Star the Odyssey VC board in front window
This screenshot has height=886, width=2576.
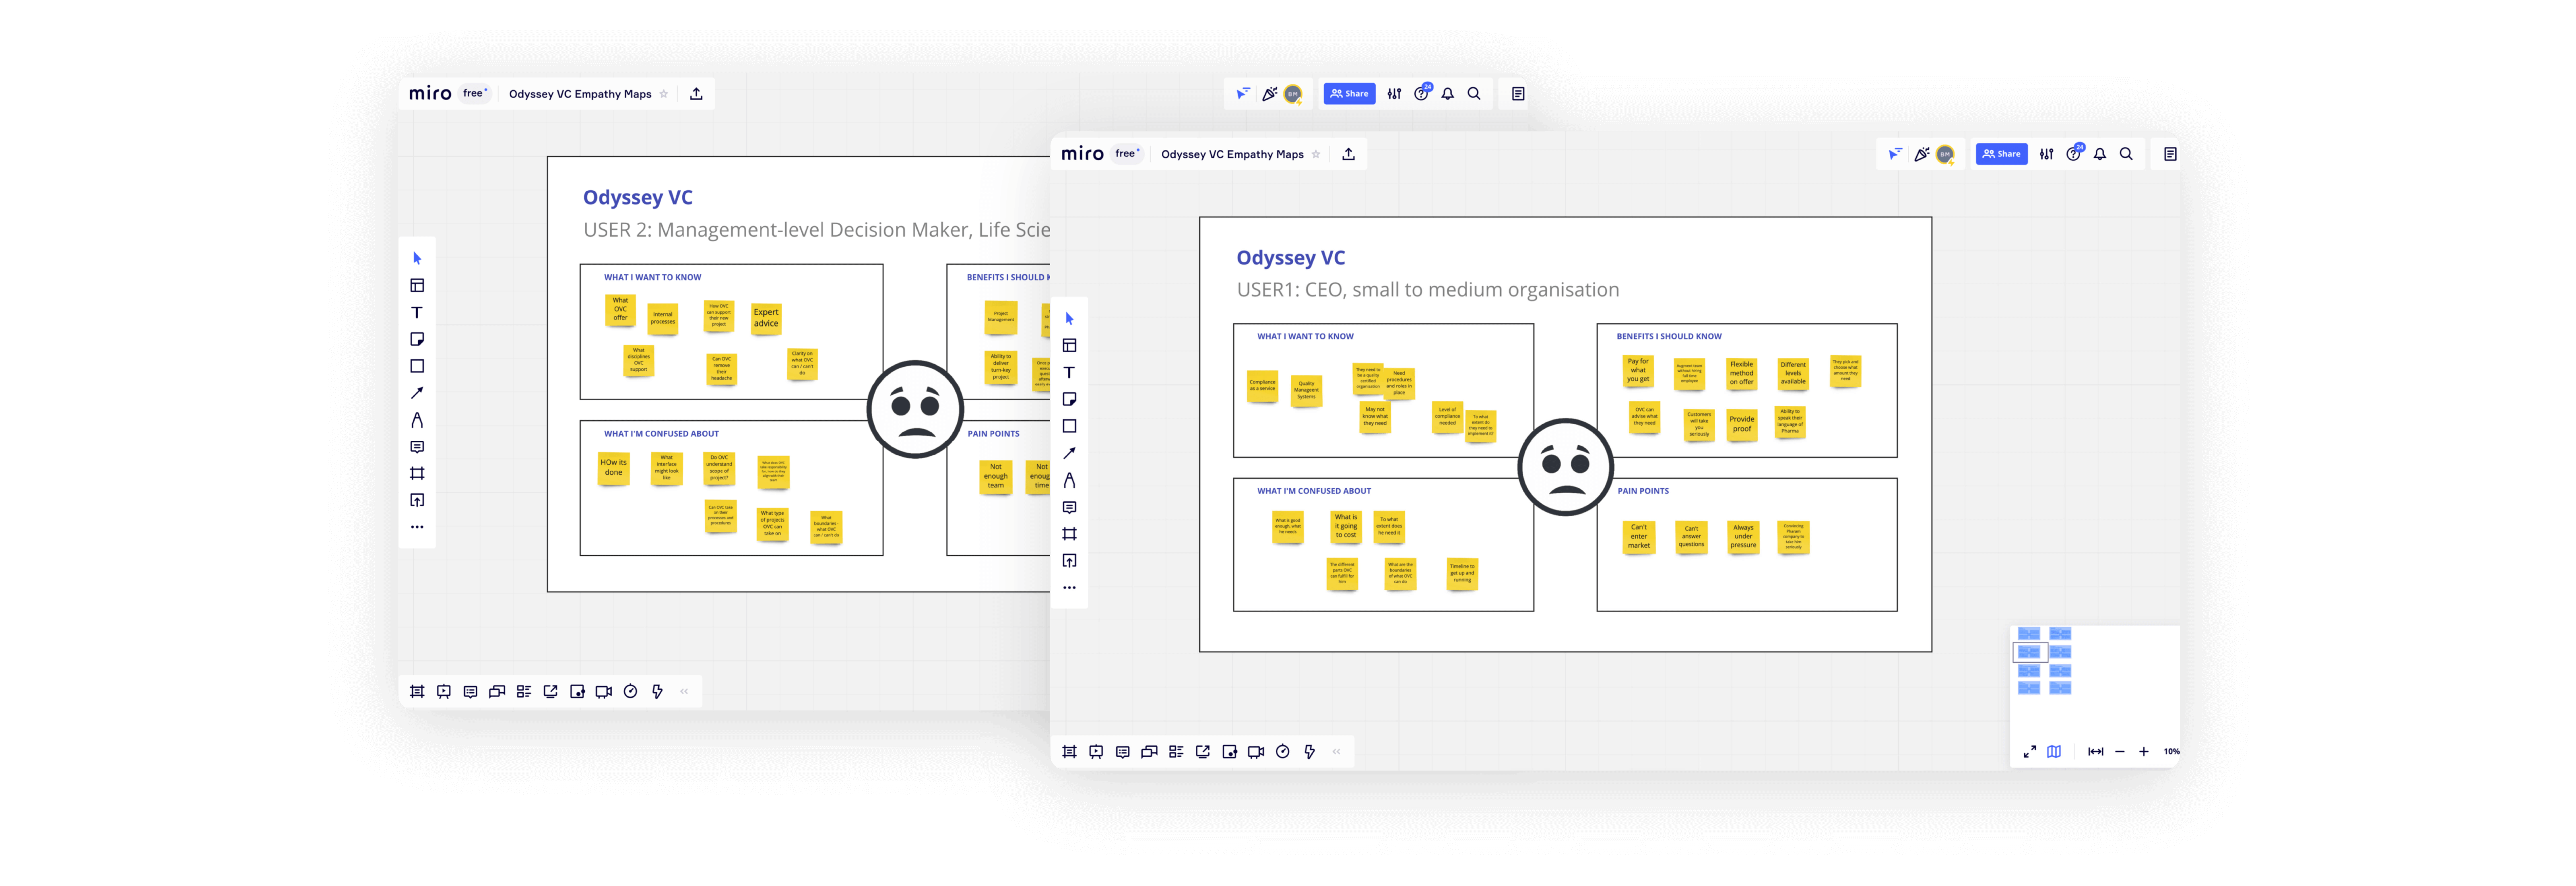[x=1316, y=154]
